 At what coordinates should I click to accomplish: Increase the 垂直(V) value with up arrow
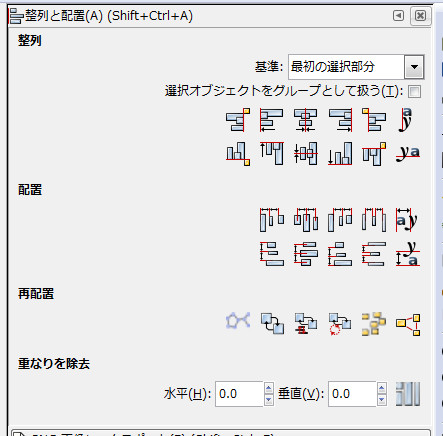pyautogui.click(x=382, y=388)
